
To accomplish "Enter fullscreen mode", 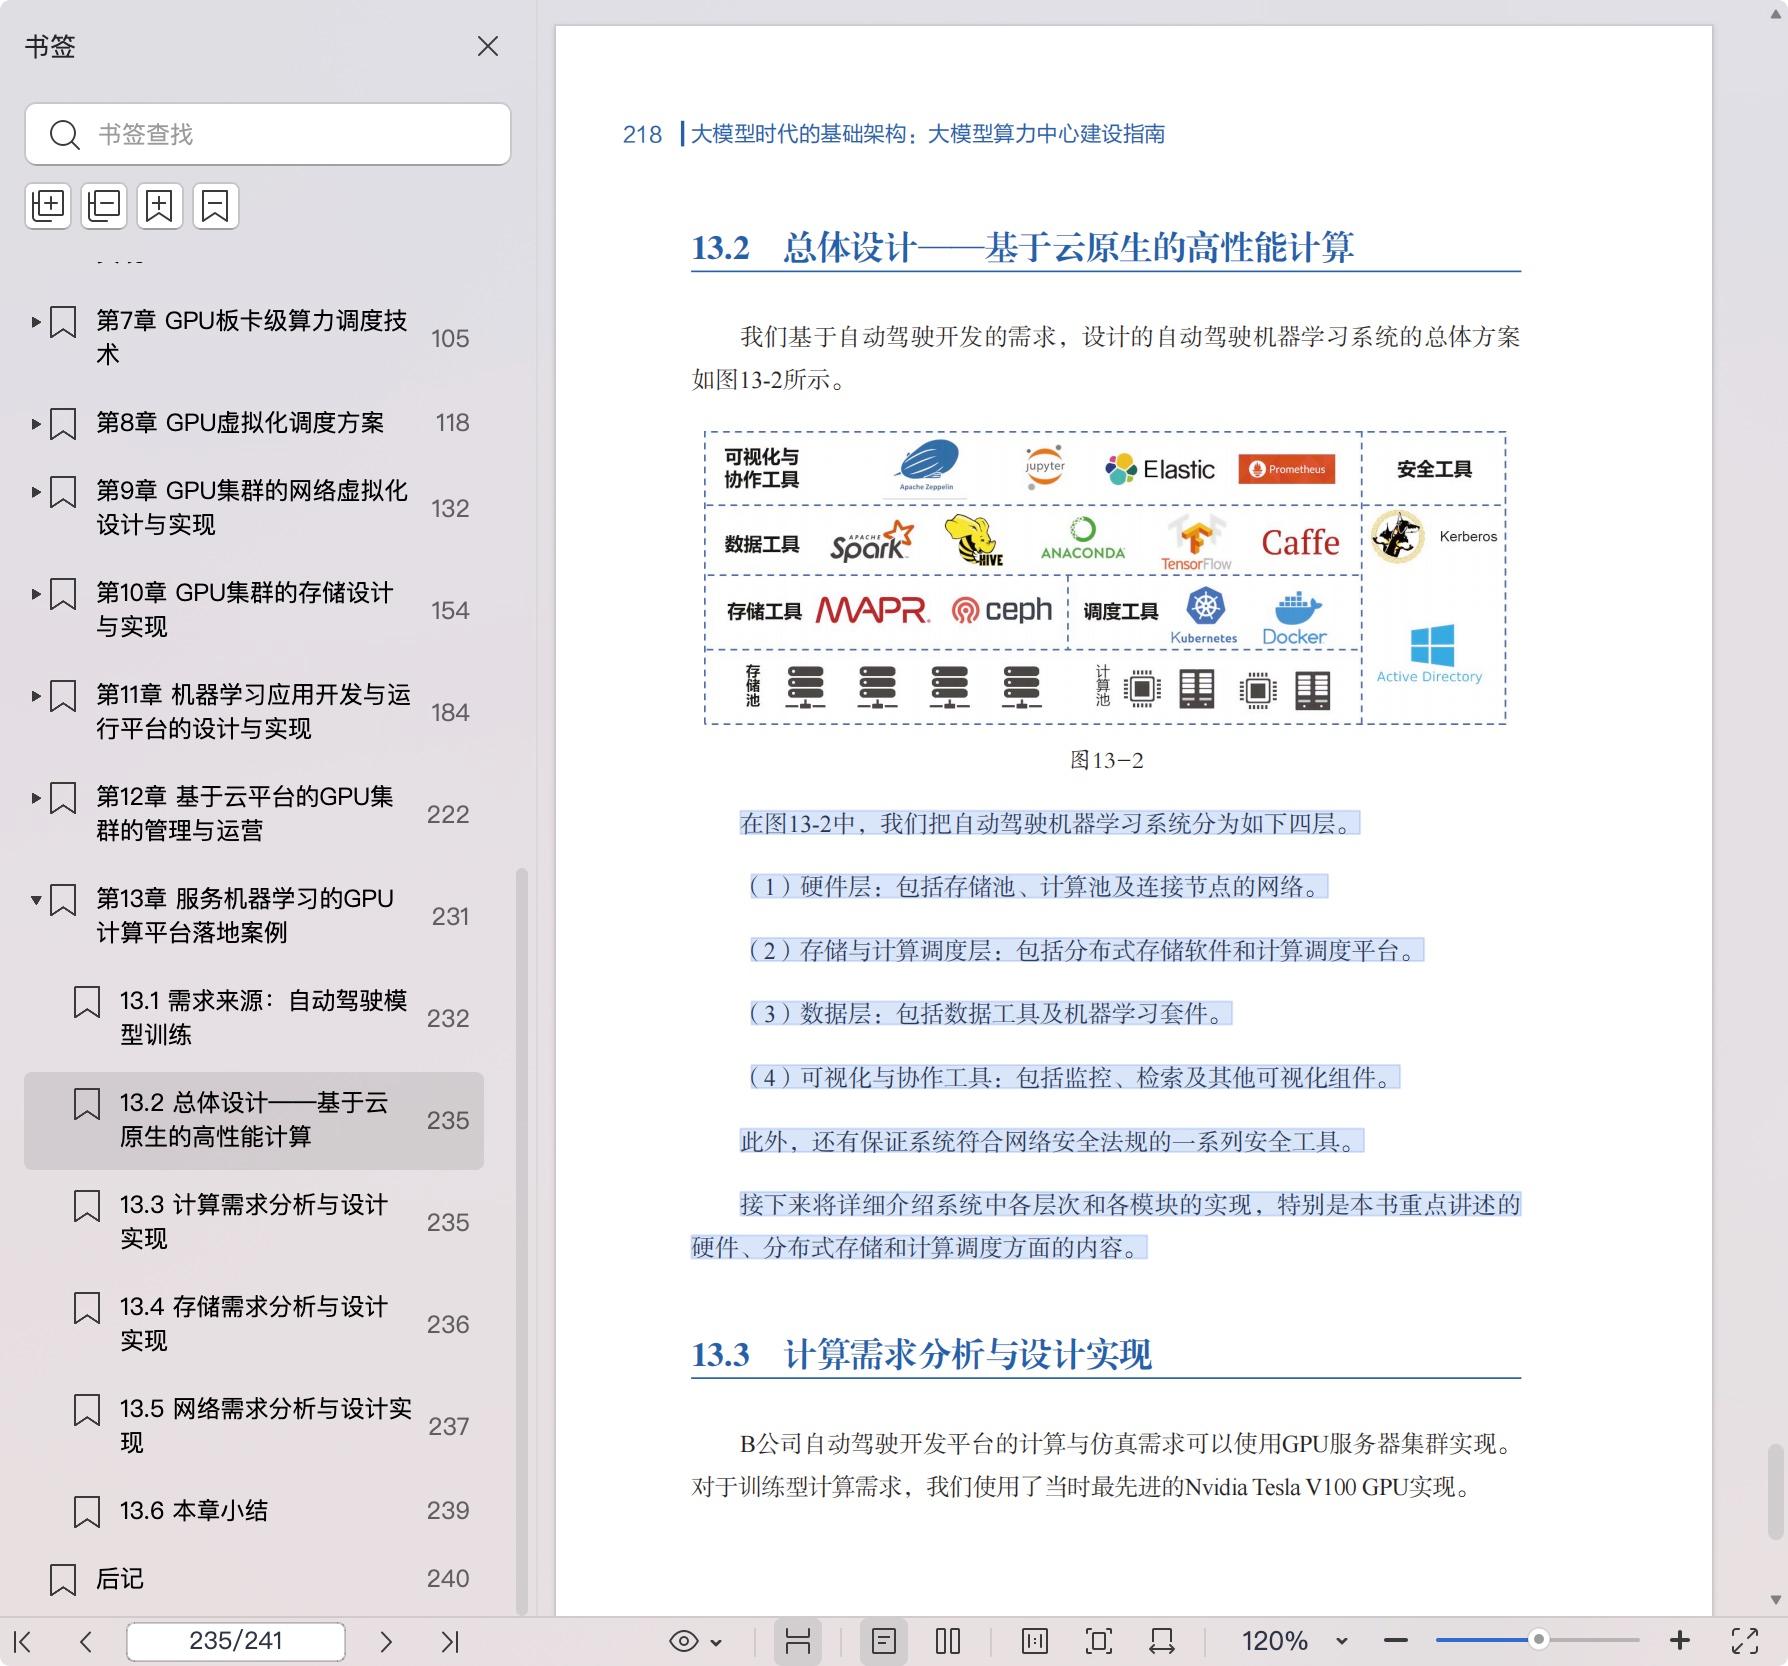I will (x=1745, y=1641).
